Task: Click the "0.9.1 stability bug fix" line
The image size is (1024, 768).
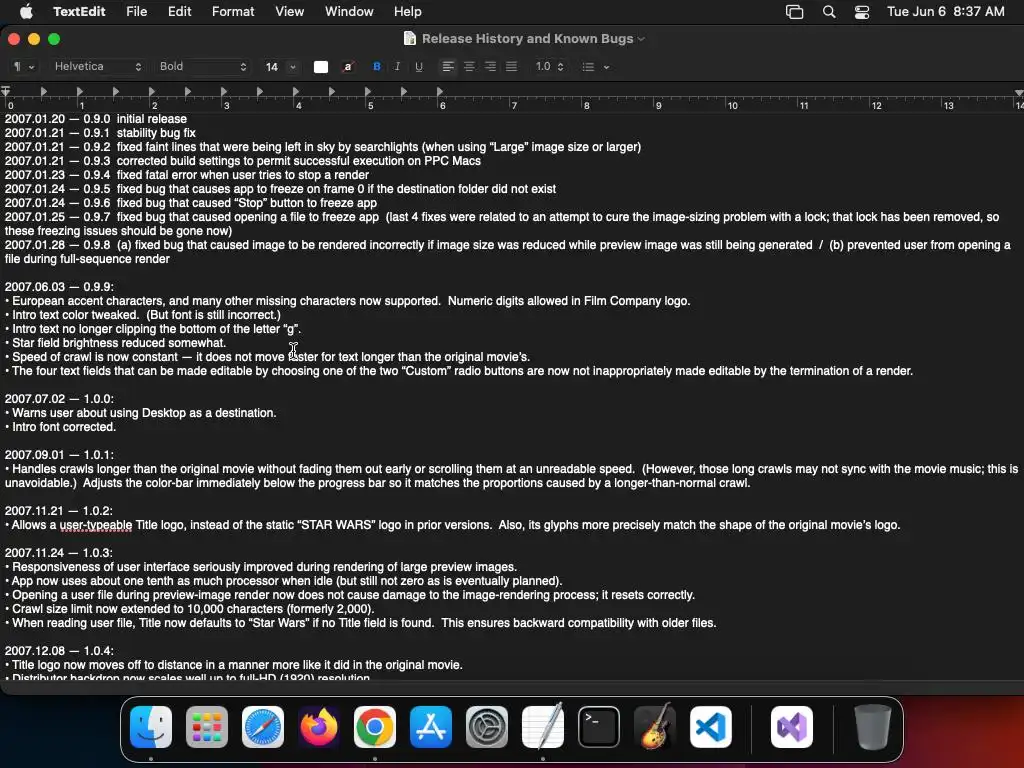Action: 101,133
